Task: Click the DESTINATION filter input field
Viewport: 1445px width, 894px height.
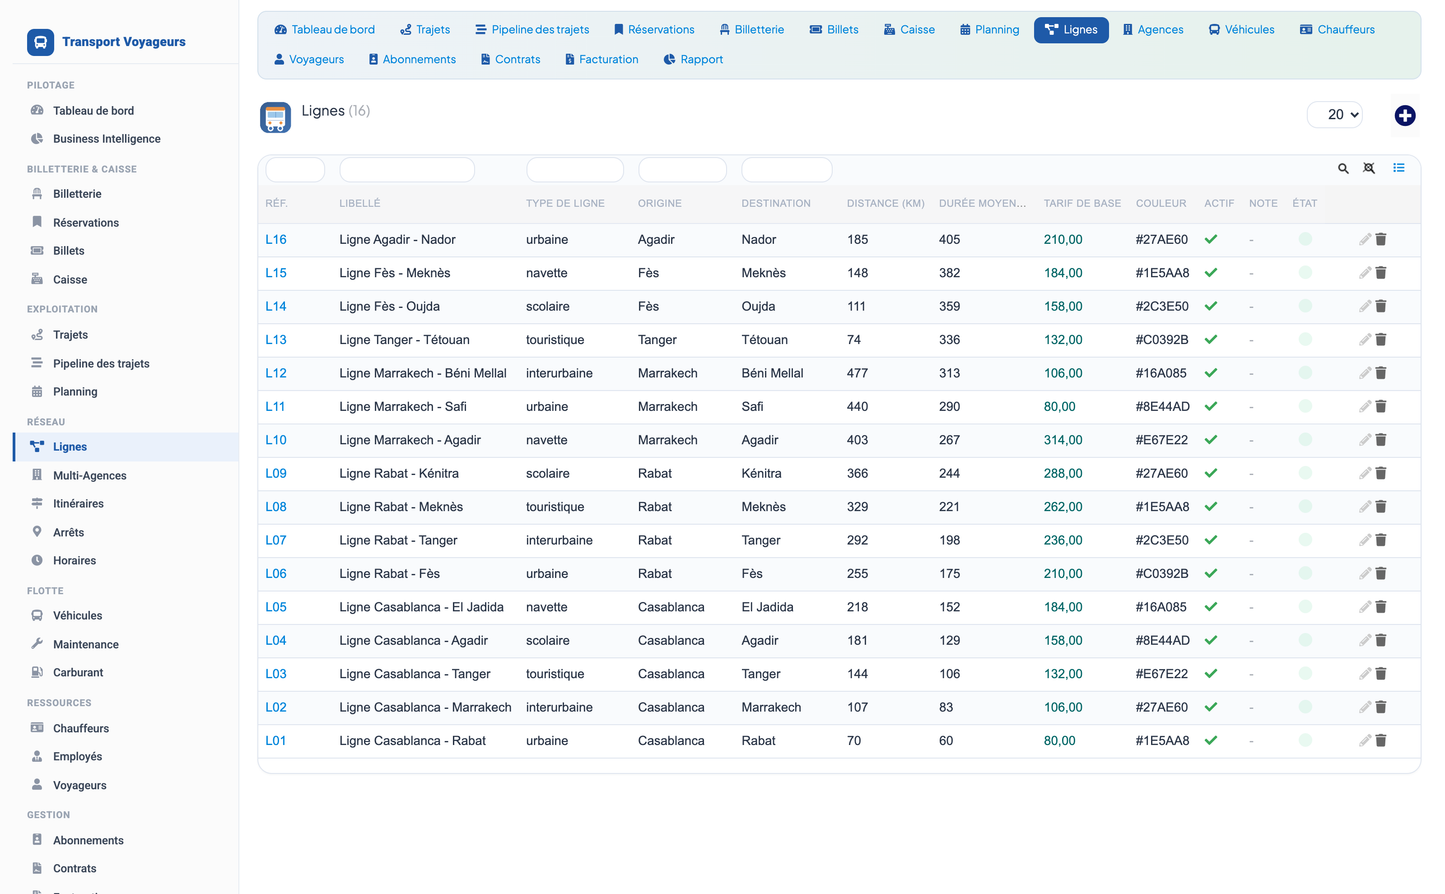Action: [787, 170]
